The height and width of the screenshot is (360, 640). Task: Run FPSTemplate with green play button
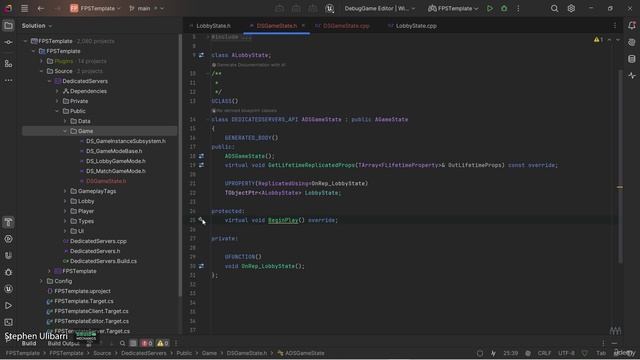click(490, 8)
